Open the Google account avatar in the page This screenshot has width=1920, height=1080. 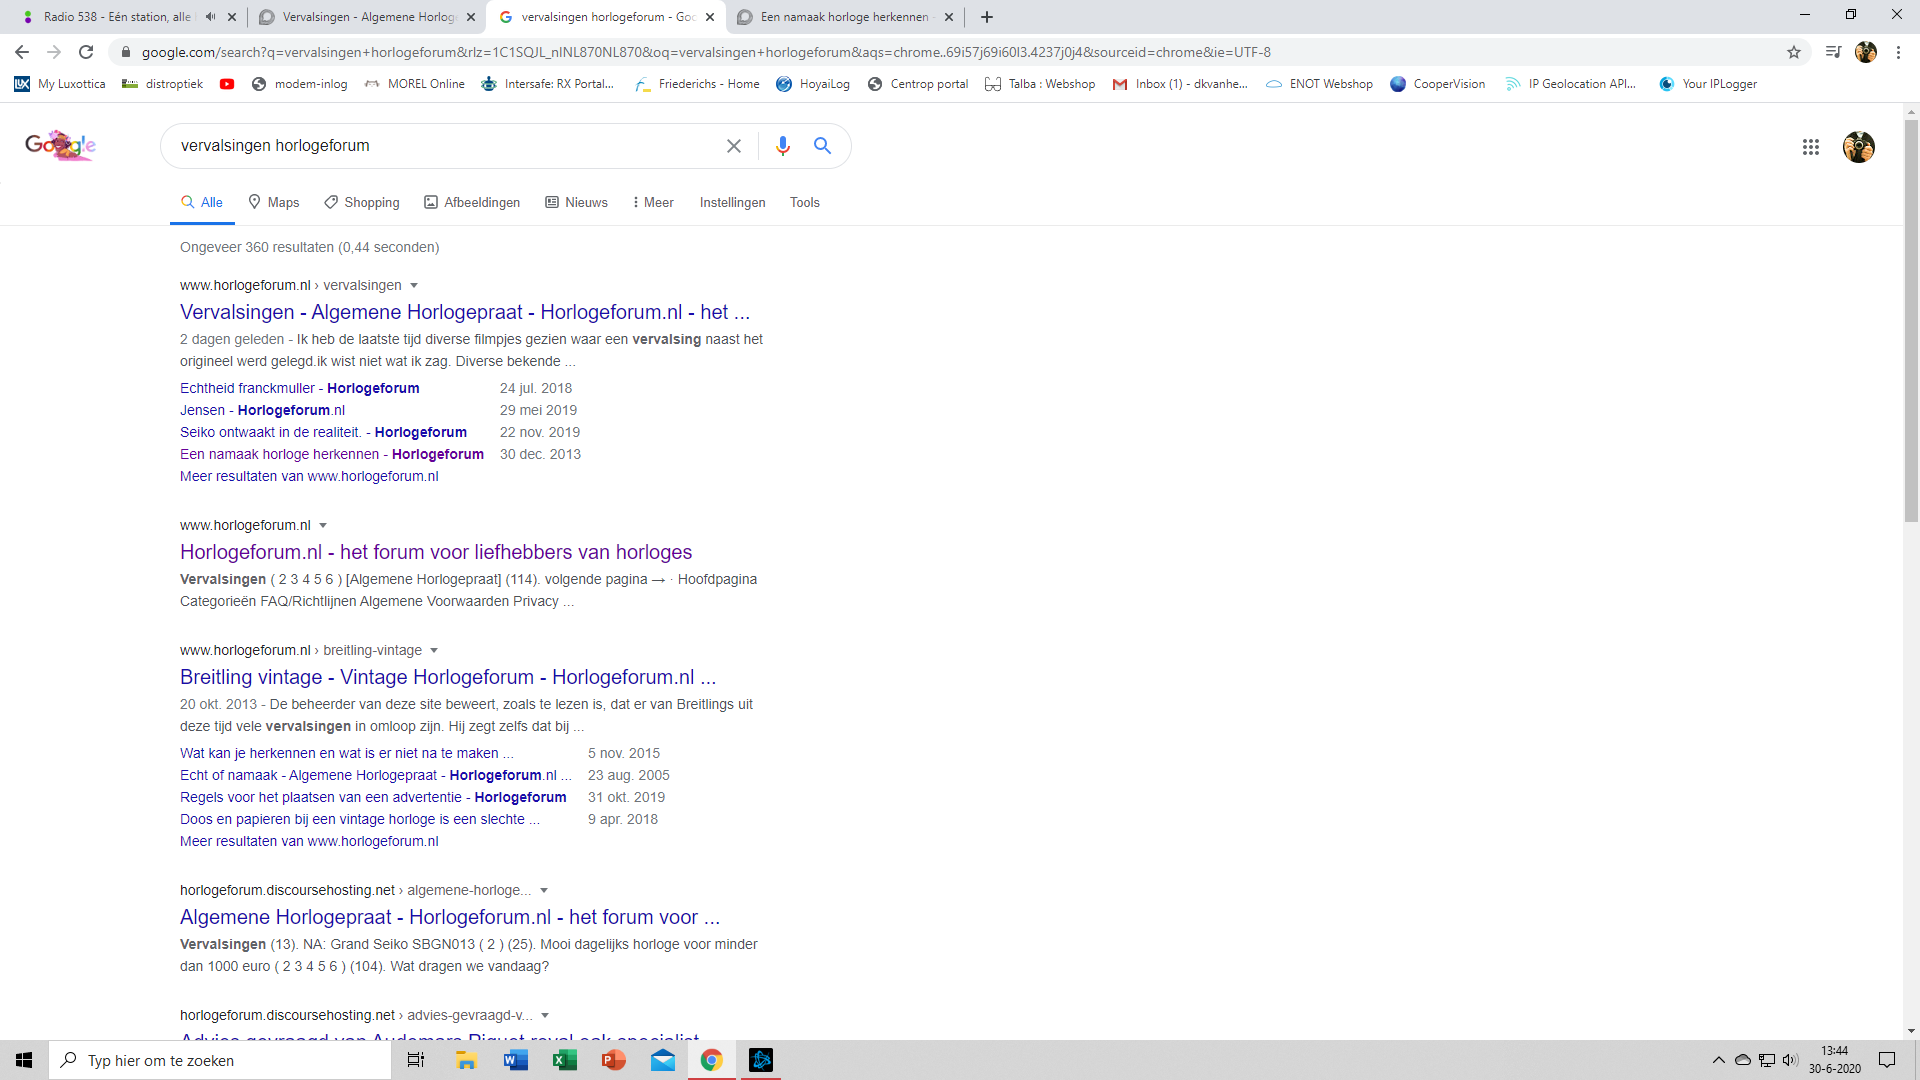pos(1859,147)
